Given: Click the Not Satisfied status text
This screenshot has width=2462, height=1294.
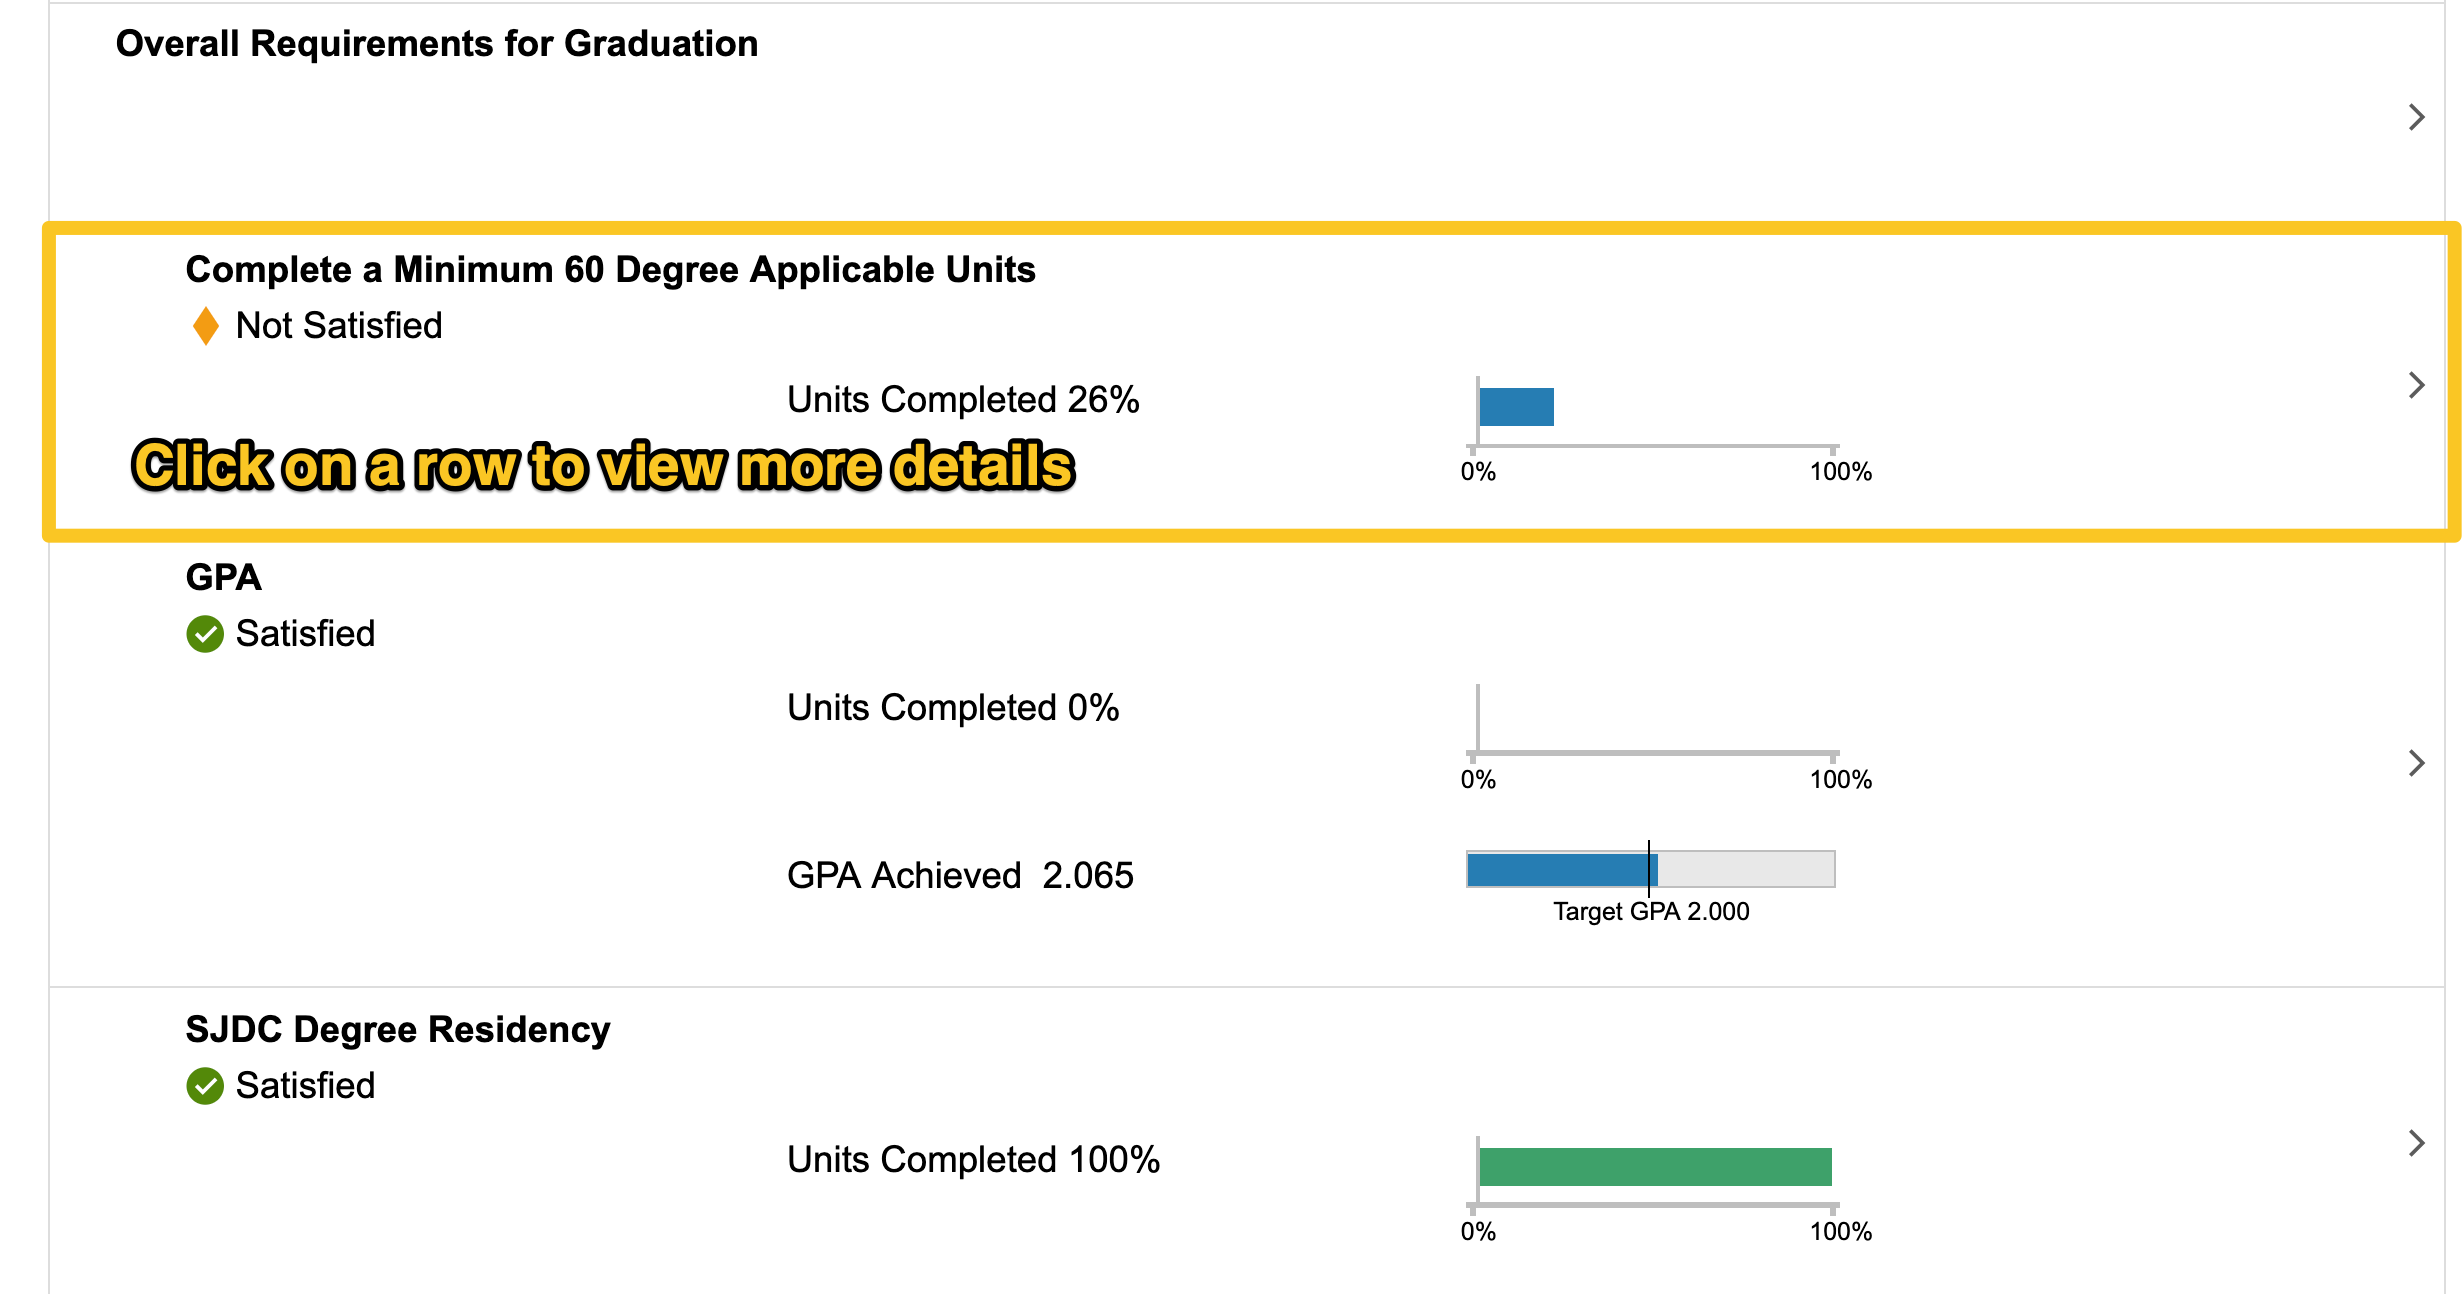Looking at the screenshot, I should (339, 326).
